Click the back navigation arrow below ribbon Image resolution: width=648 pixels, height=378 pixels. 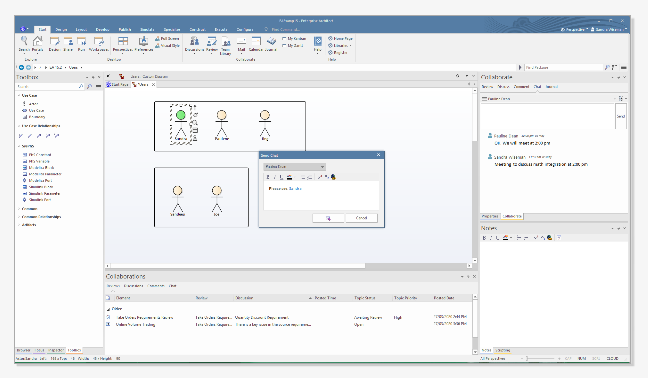[x=21, y=67]
